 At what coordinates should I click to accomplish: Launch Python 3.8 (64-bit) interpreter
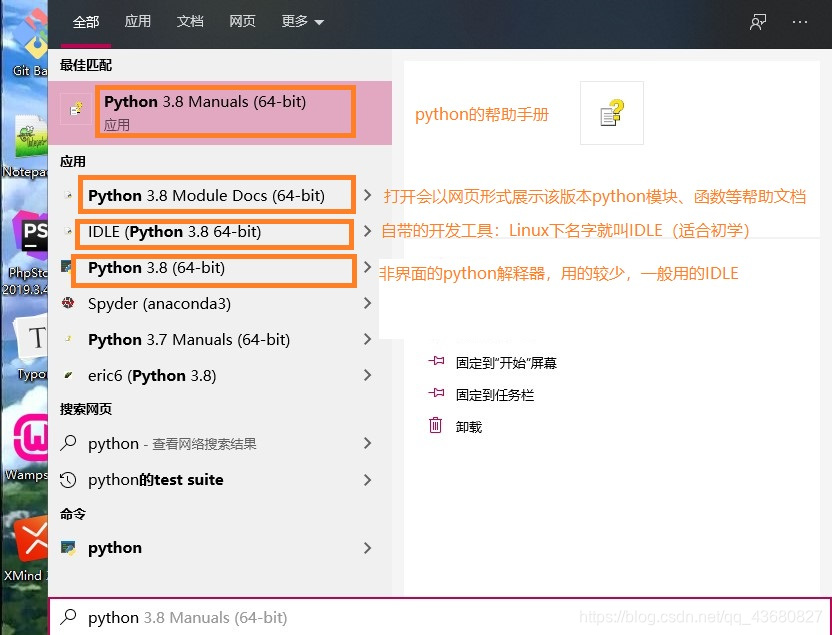click(x=157, y=268)
